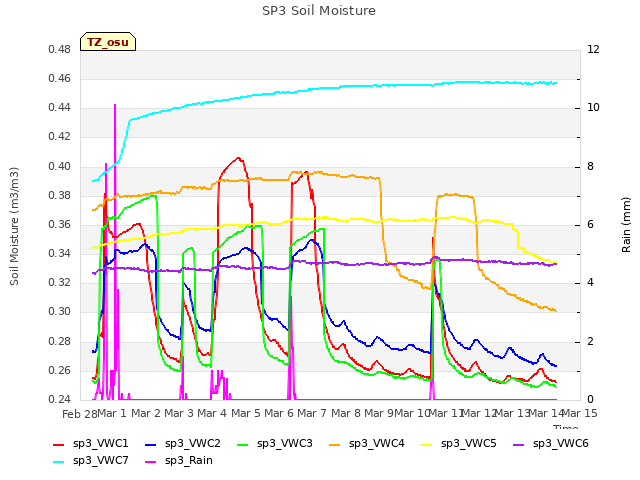This screenshot has height=480, width=640.
Task: Click the 12 rain axis tick label
Action: coord(593,49)
